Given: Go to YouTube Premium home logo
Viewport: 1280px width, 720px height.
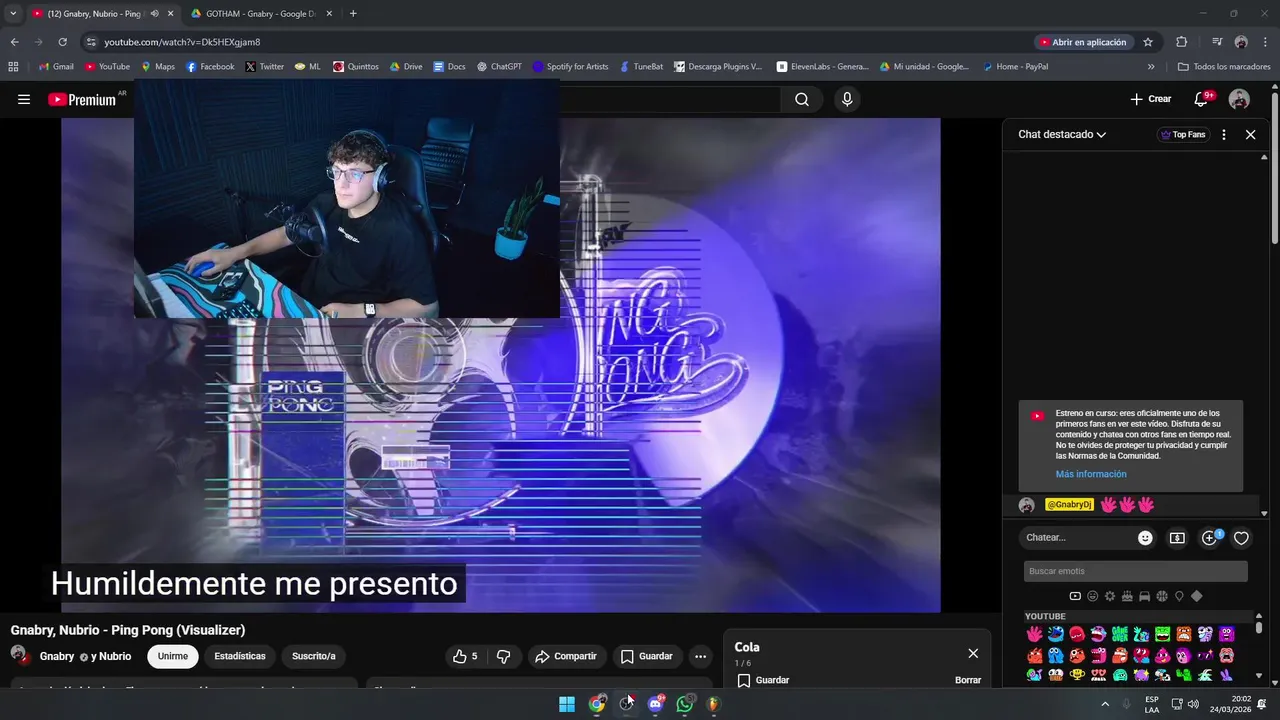Looking at the screenshot, I should pyautogui.click(x=82, y=99).
